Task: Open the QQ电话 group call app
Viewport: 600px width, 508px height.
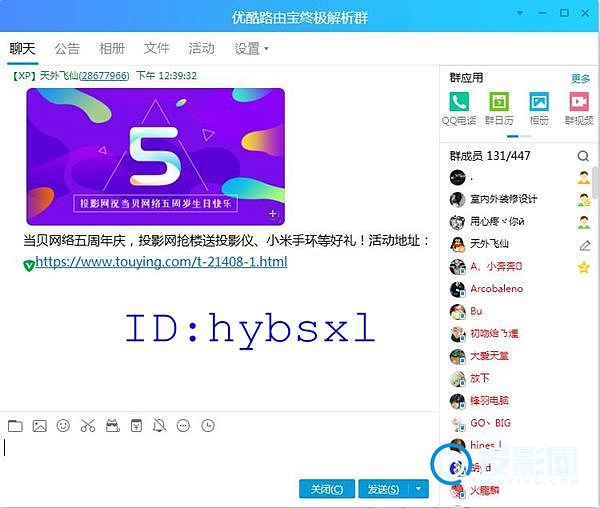Action: 459,108
